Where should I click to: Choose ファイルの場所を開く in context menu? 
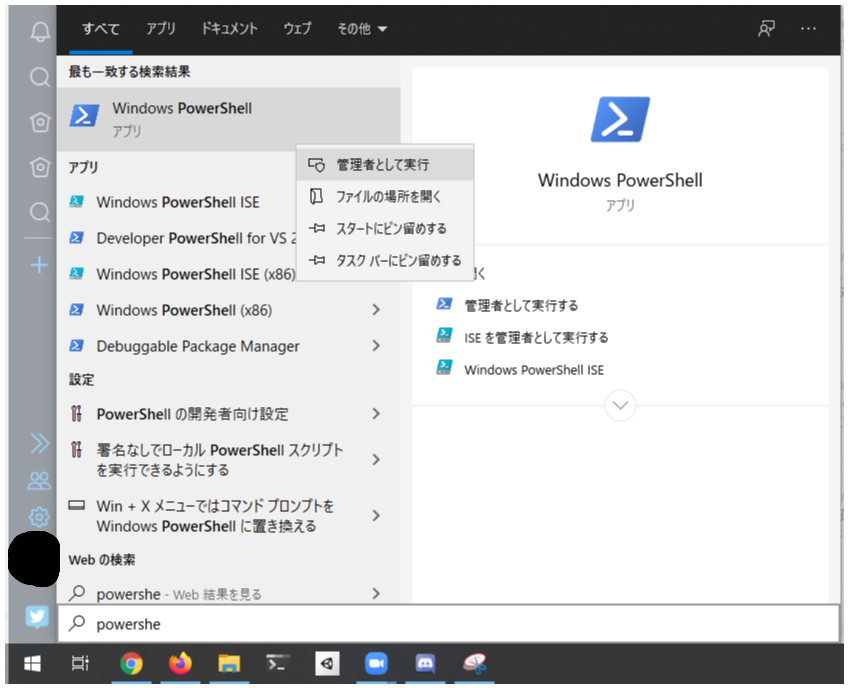[385, 196]
